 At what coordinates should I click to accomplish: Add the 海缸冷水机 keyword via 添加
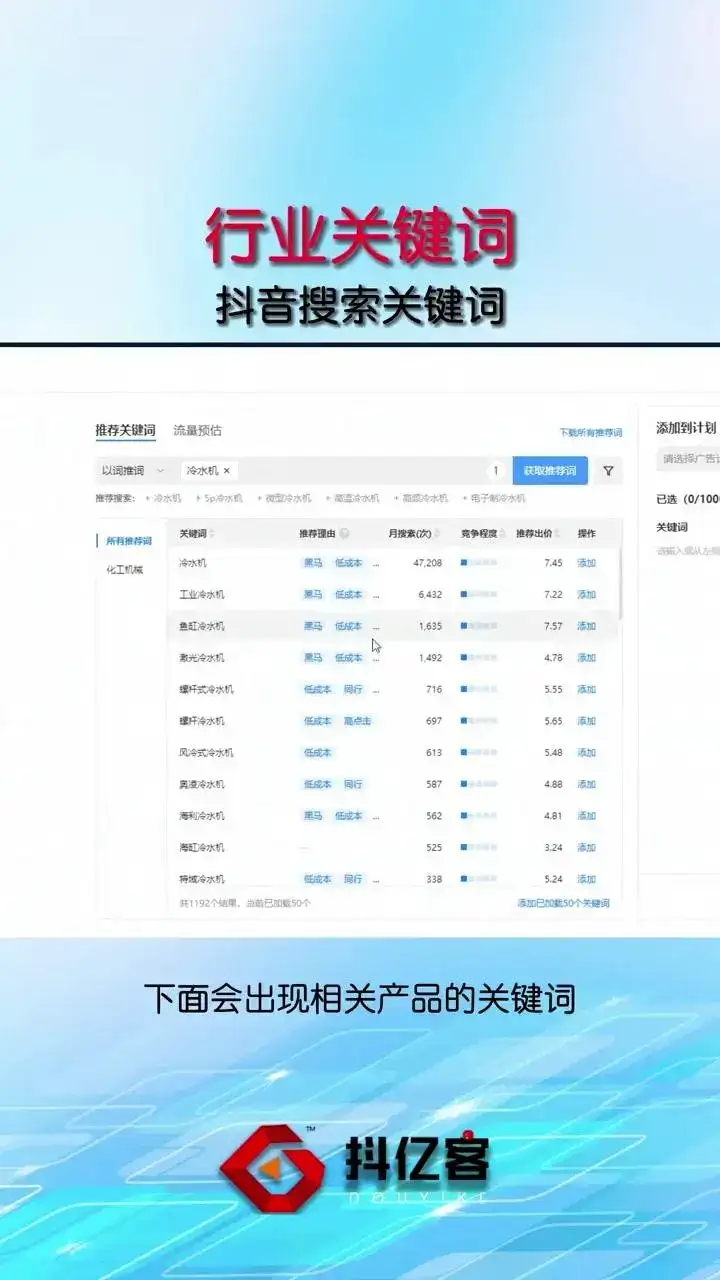pyautogui.click(x=586, y=848)
